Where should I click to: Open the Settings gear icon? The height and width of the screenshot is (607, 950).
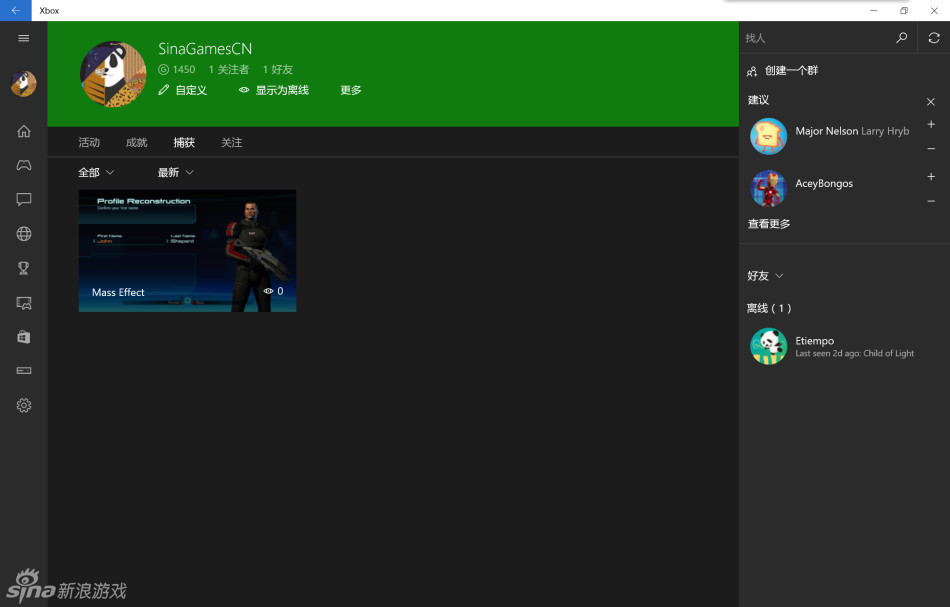[x=24, y=405]
